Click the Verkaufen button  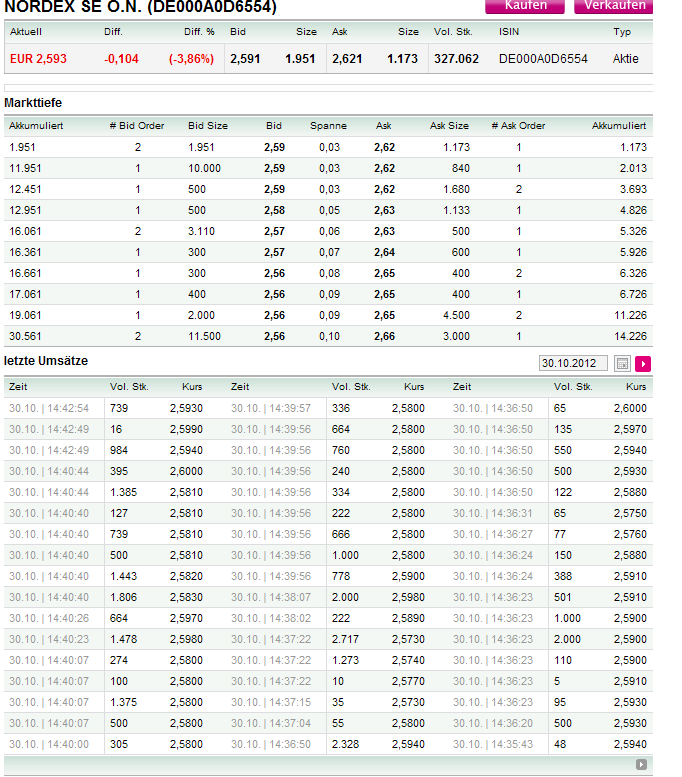pos(614,6)
